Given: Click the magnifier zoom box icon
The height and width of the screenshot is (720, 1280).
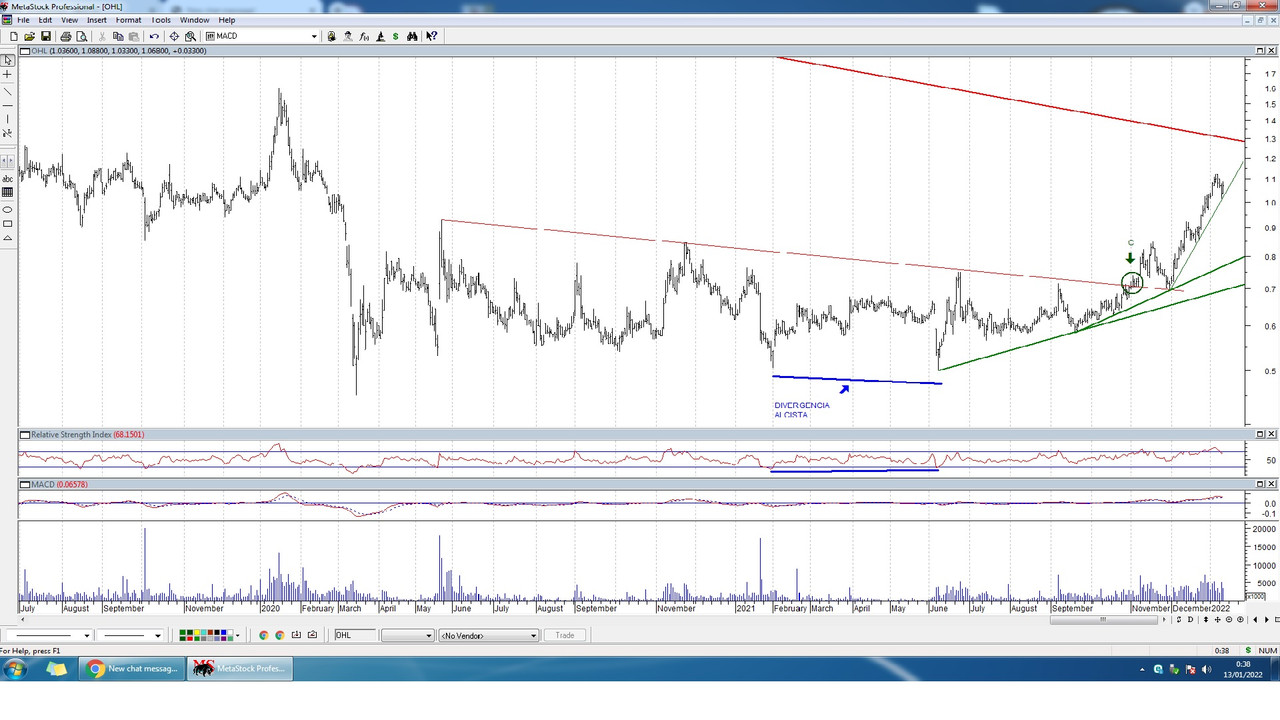Looking at the screenshot, I should pos(190,36).
